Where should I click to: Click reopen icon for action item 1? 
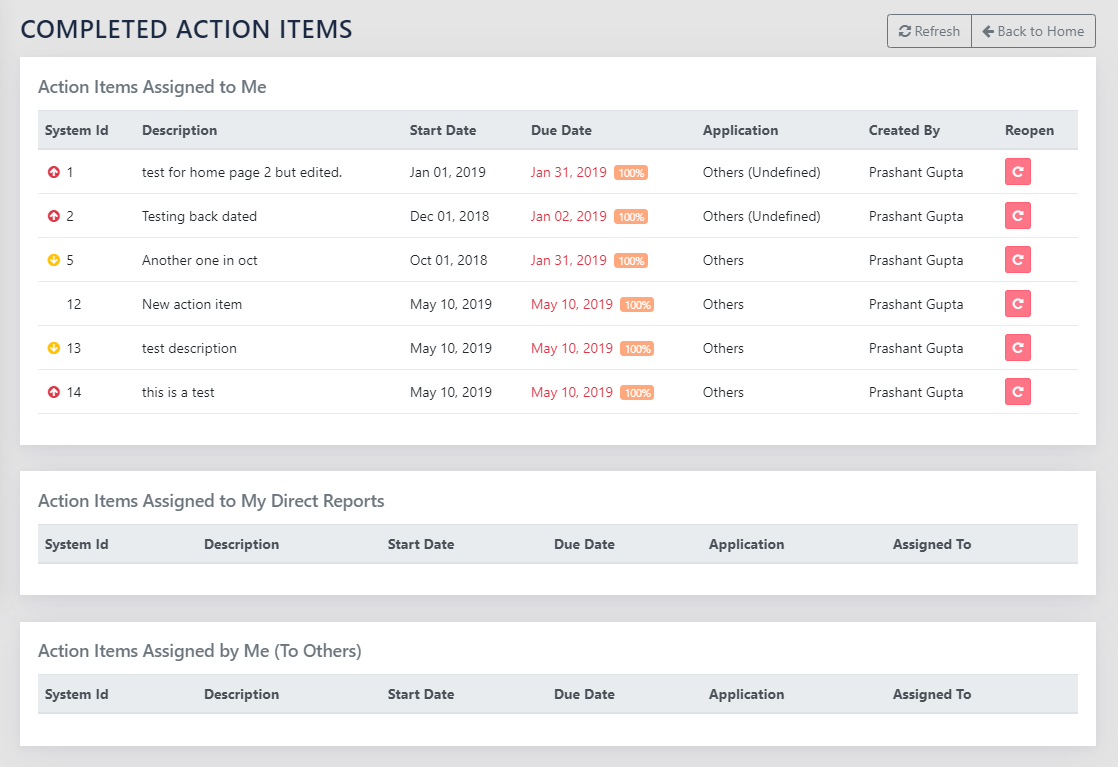1017,172
